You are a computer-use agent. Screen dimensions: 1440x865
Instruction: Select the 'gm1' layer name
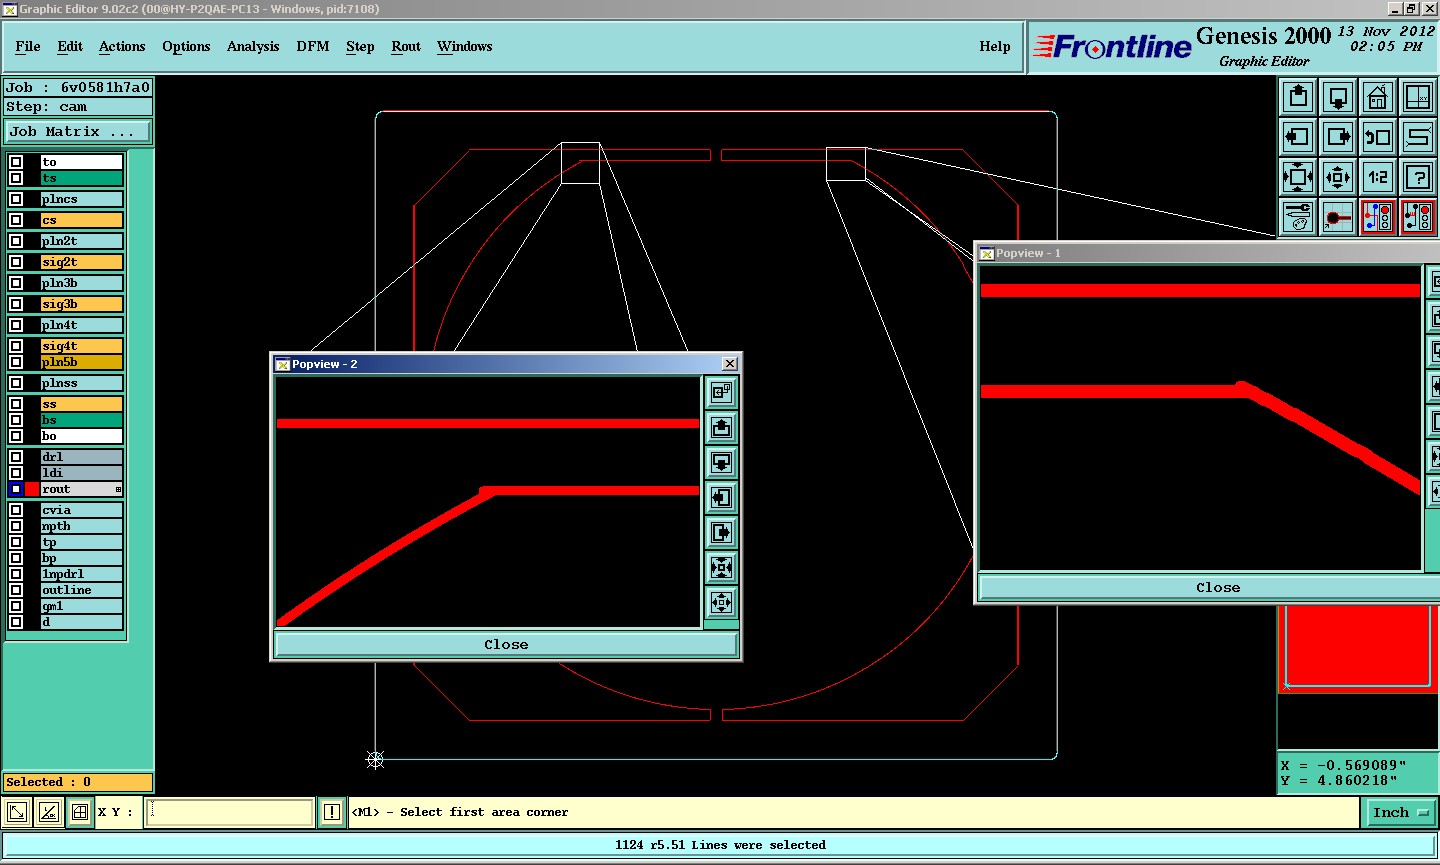click(81, 606)
